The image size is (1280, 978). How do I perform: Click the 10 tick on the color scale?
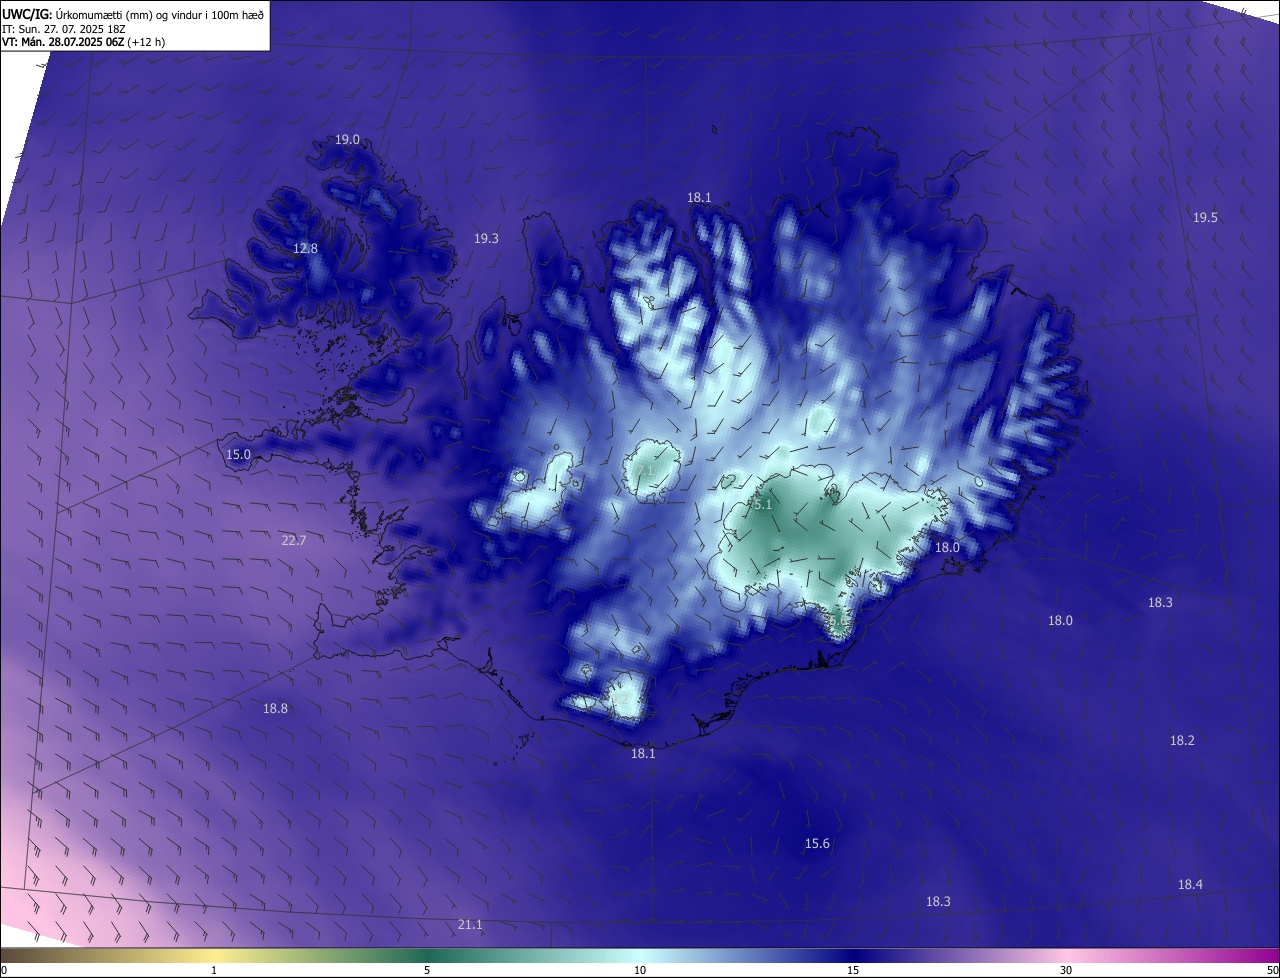tap(640, 970)
